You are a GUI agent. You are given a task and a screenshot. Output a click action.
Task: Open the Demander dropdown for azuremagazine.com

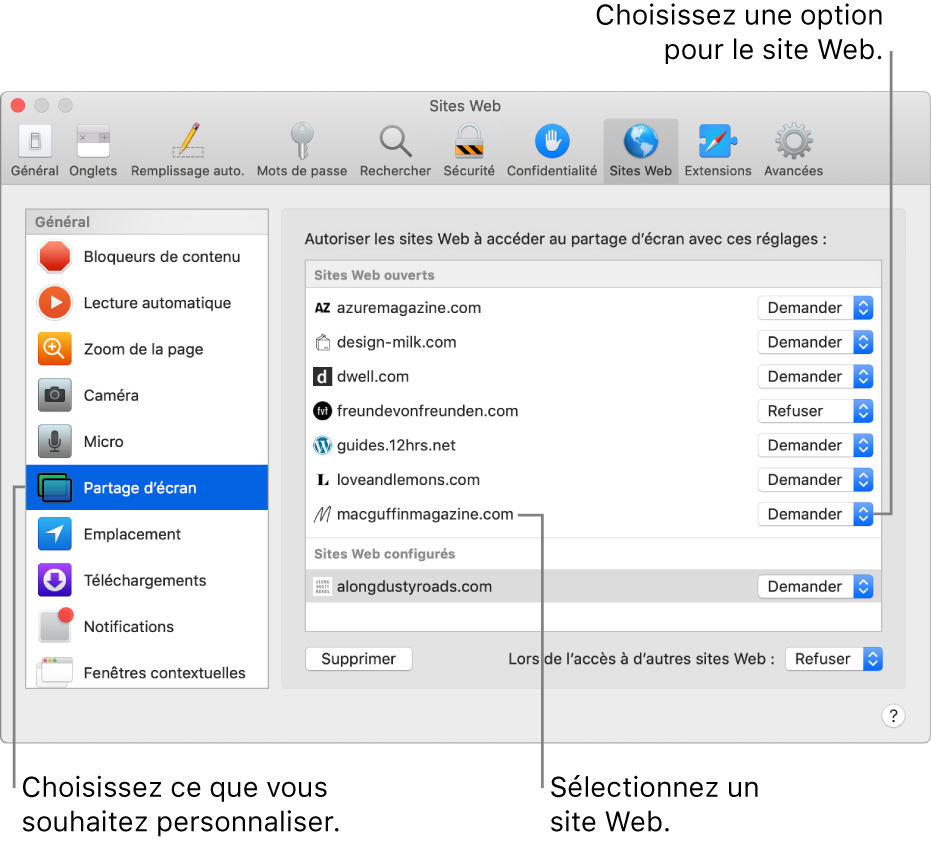point(815,307)
